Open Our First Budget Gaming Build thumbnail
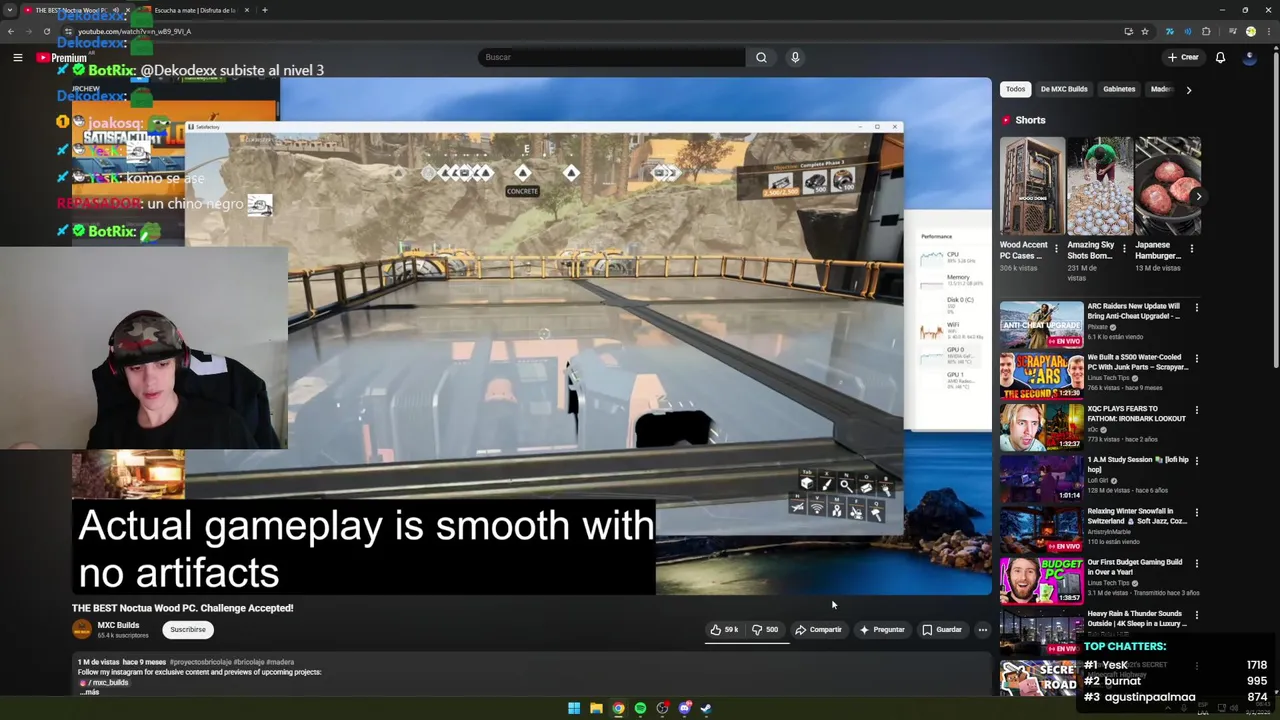This screenshot has height=720, width=1280. pos(1041,580)
